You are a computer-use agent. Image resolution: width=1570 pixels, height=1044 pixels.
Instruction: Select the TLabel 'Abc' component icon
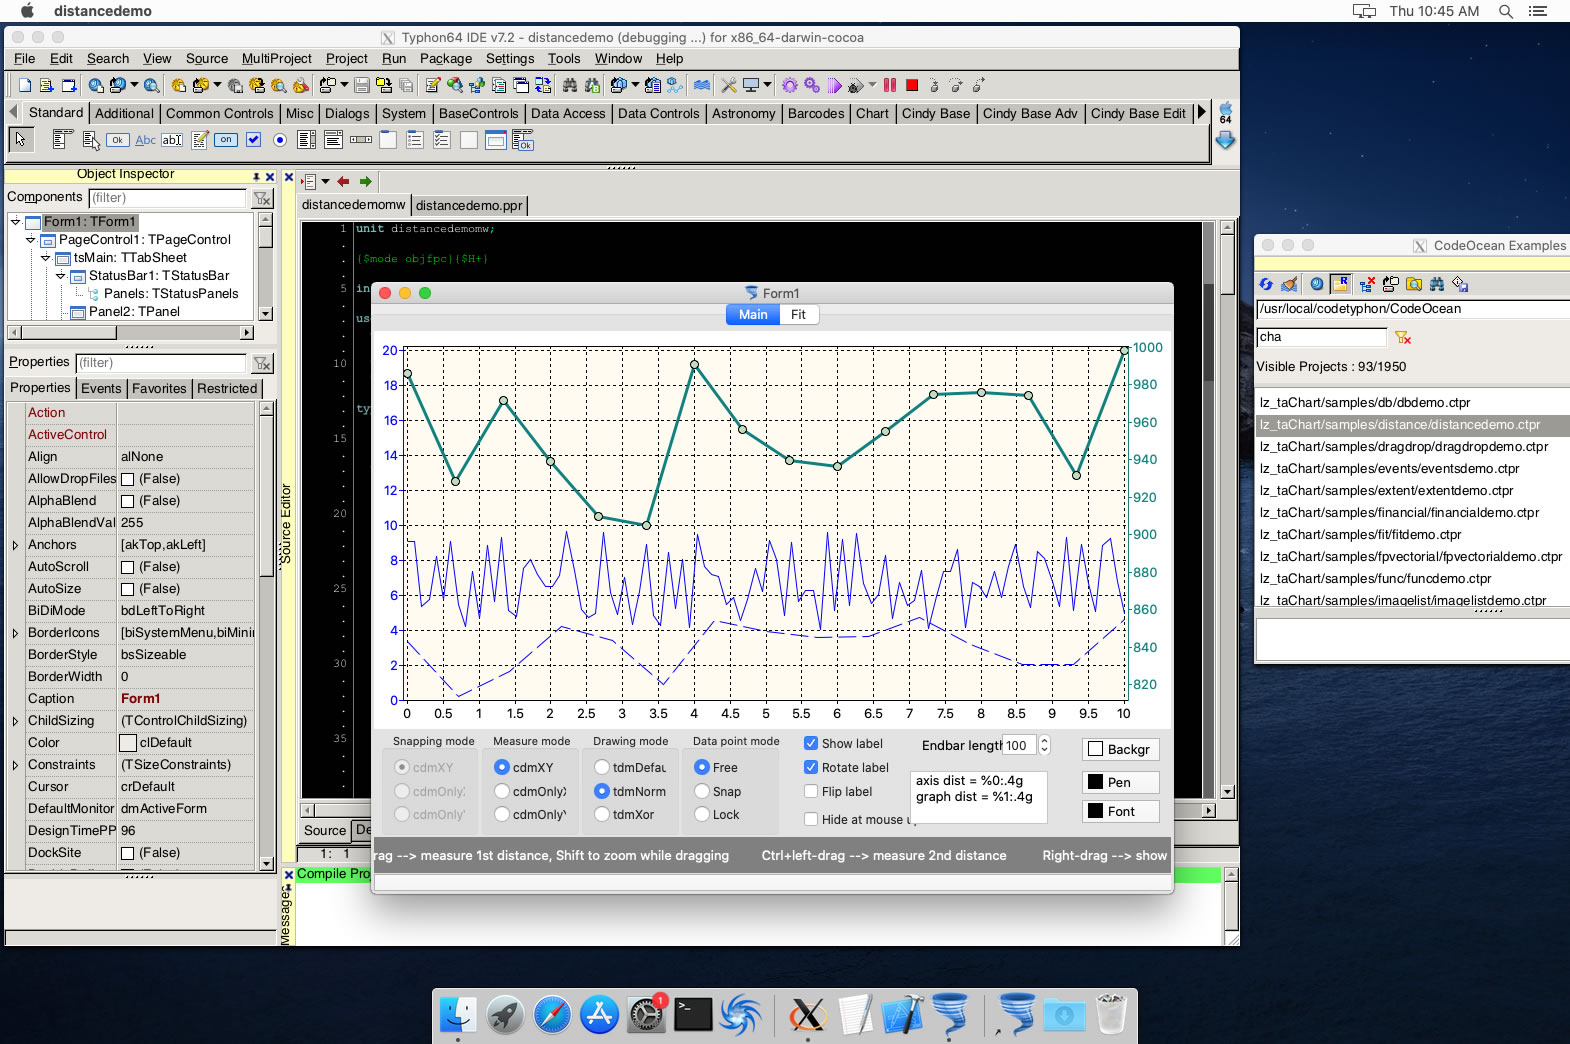(x=145, y=140)
